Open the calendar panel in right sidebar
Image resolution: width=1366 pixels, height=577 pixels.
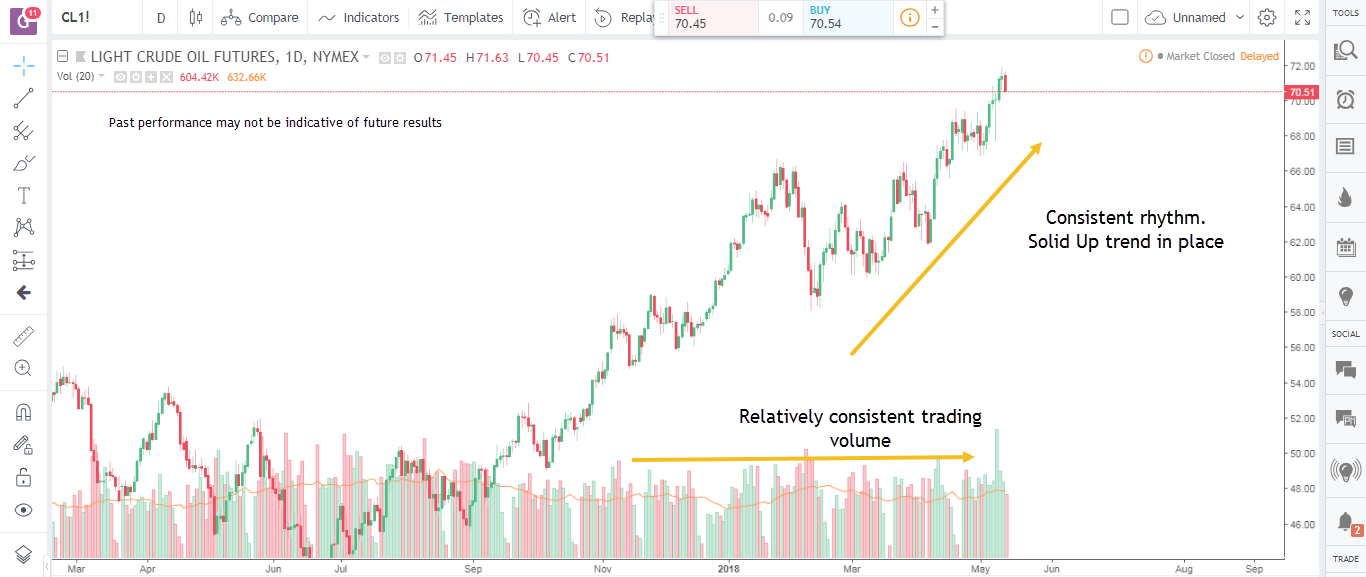(1345, 247)
